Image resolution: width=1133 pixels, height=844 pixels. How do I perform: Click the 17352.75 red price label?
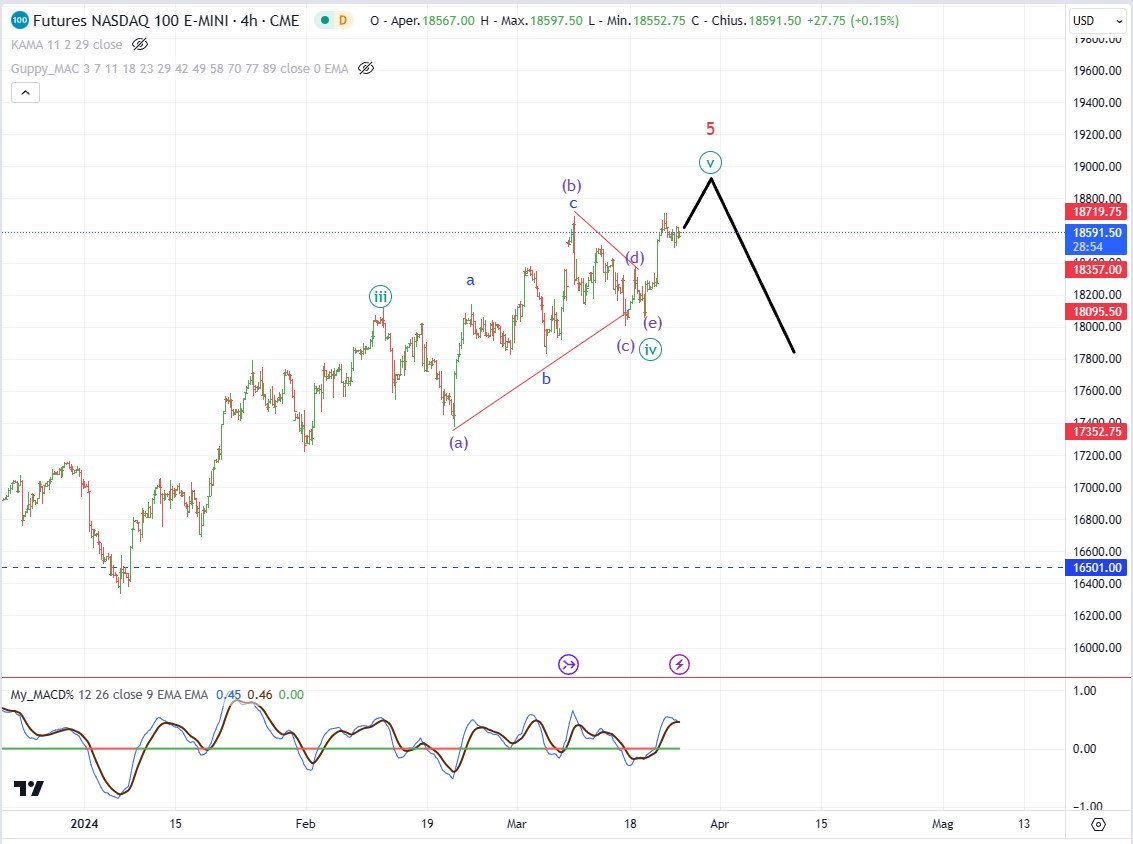1096,431
